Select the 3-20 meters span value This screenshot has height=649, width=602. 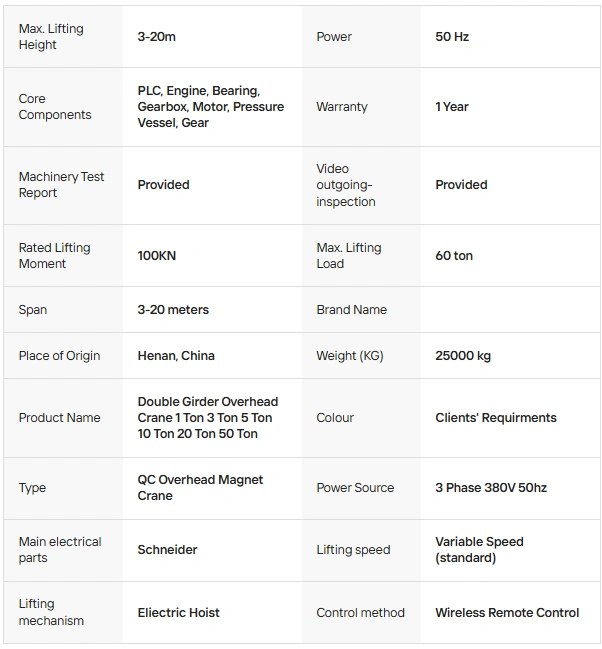coord(173,310)
